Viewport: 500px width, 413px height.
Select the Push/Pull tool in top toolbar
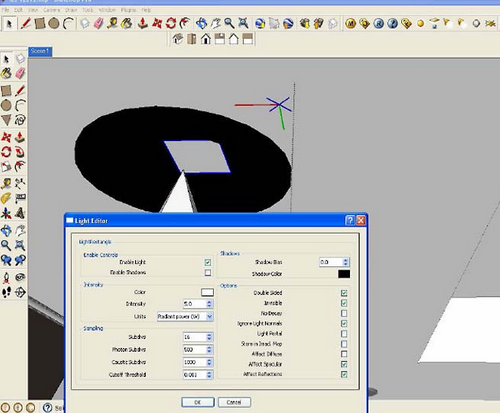[142, 23]
